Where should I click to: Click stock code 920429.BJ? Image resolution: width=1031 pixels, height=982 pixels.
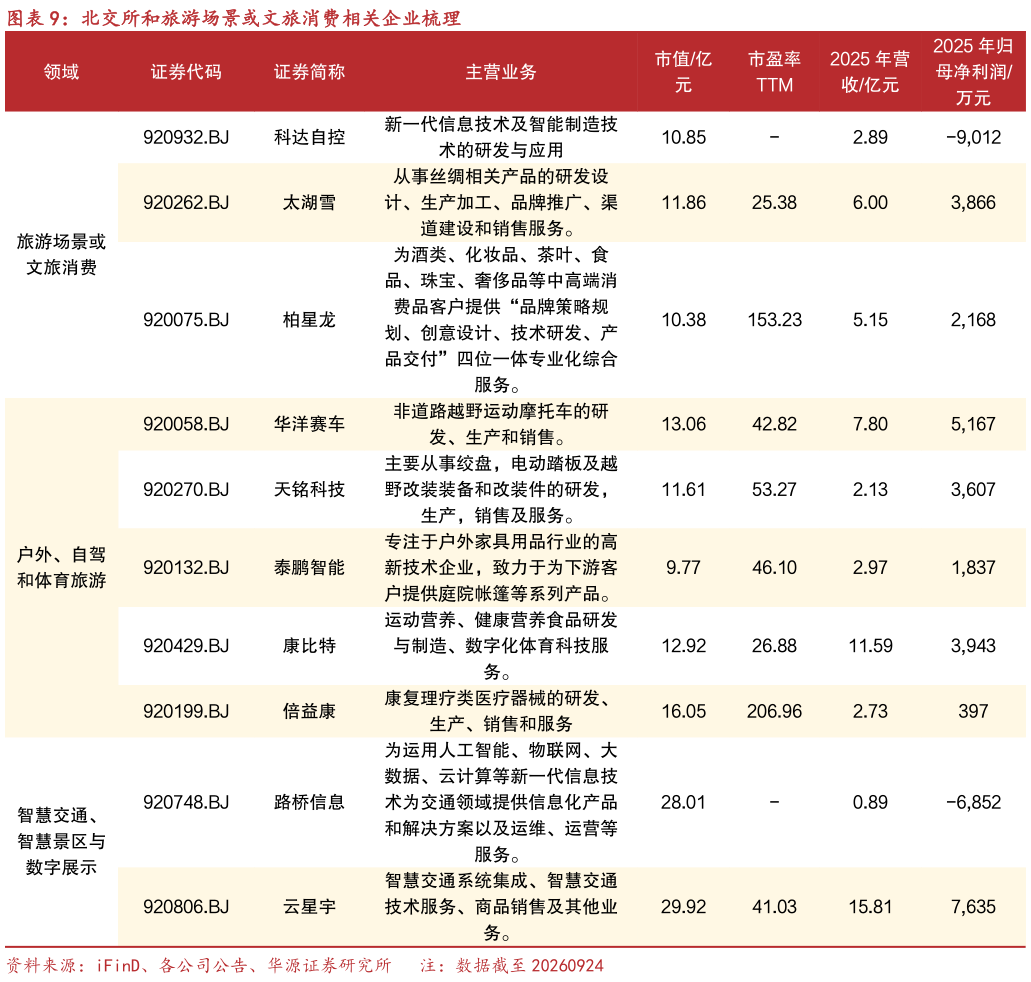(186, 645)
